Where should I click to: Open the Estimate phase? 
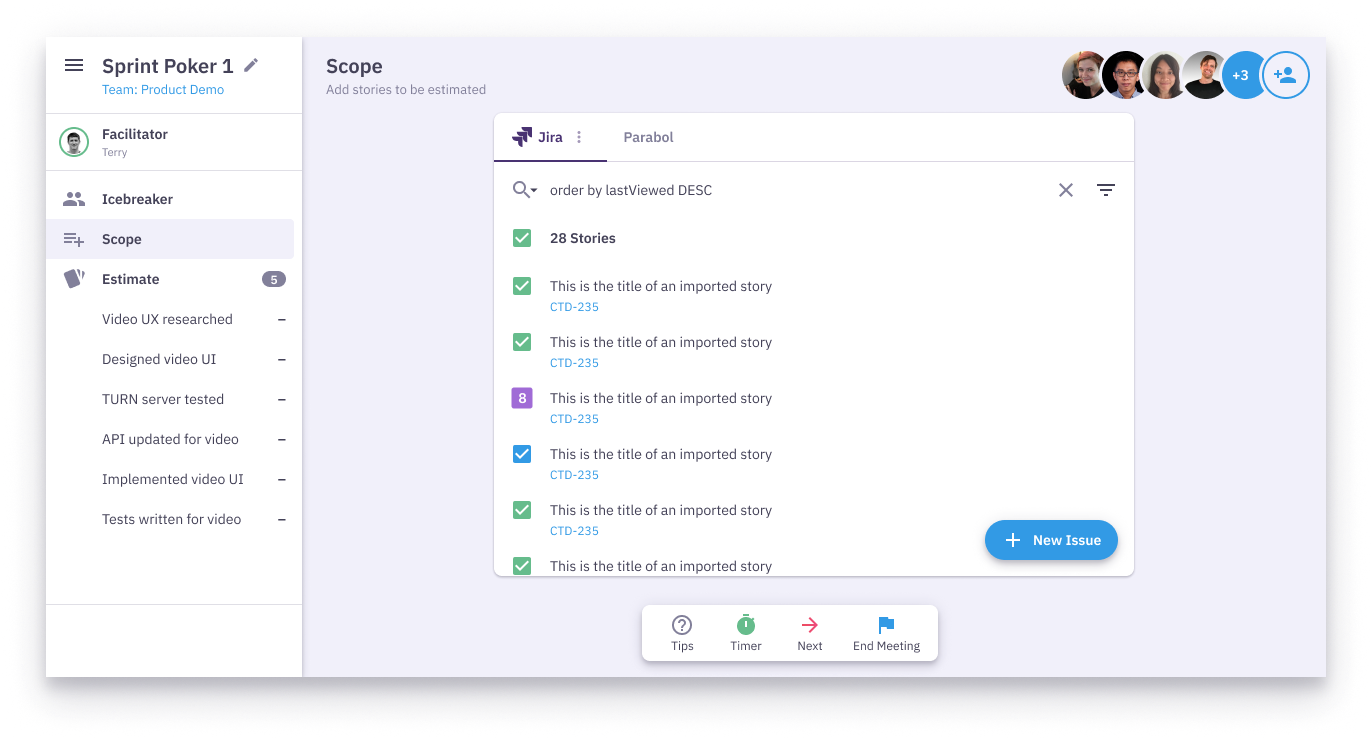pyautogui.click(x=170, y=279)
